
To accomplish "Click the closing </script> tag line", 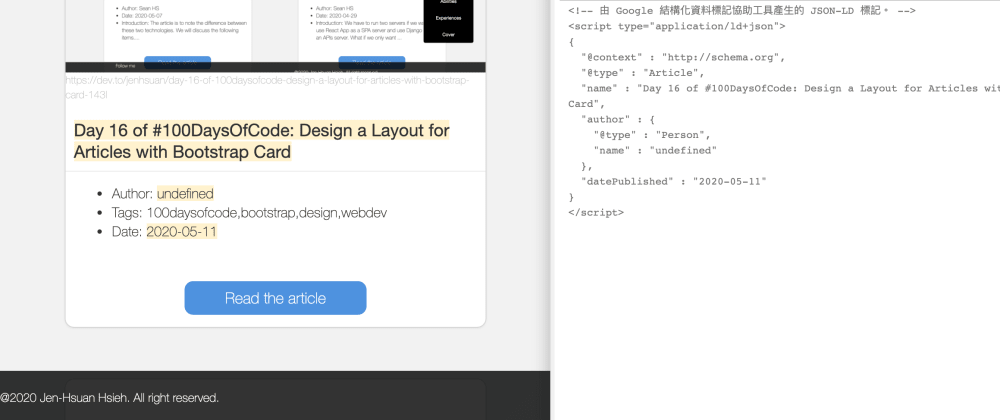I will pos(596,212).
